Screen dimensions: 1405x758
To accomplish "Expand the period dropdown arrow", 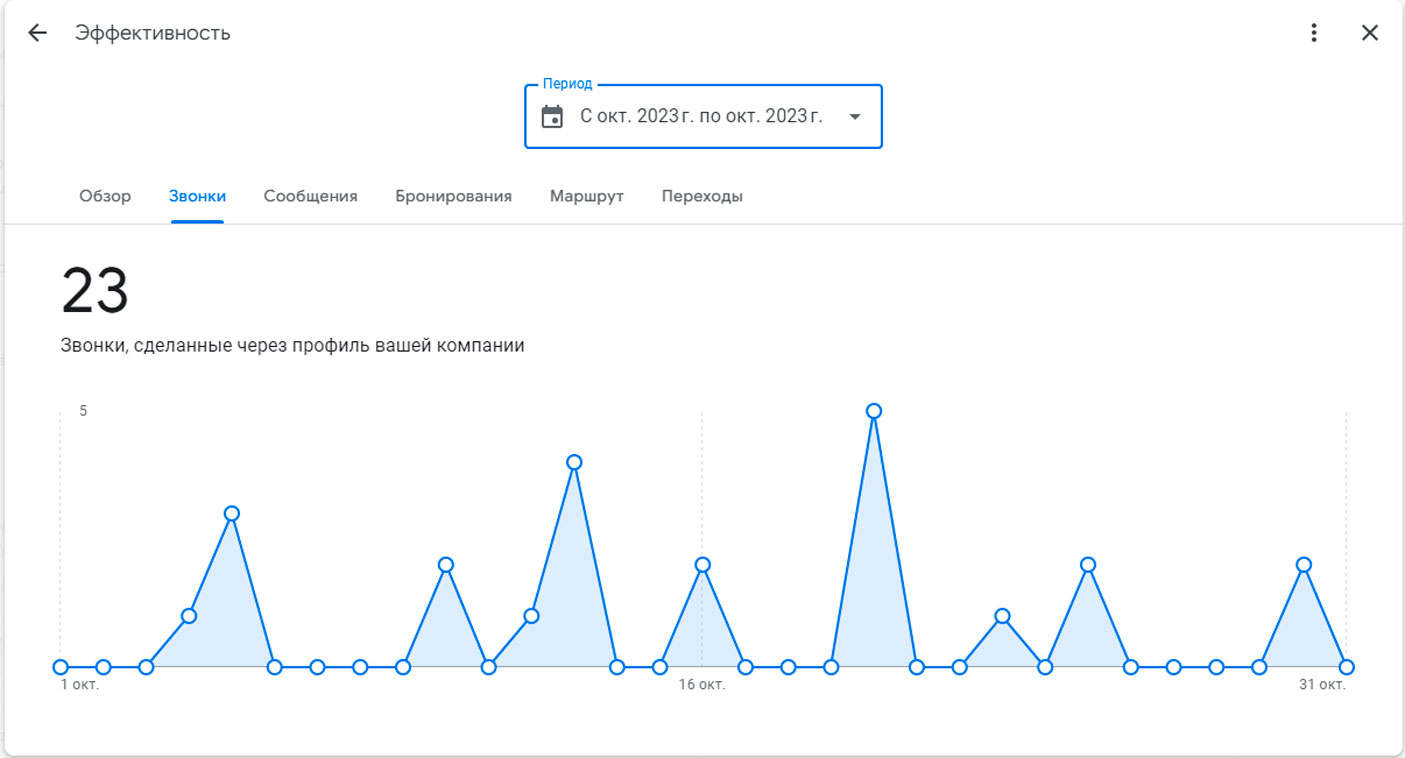I will 855,117.
